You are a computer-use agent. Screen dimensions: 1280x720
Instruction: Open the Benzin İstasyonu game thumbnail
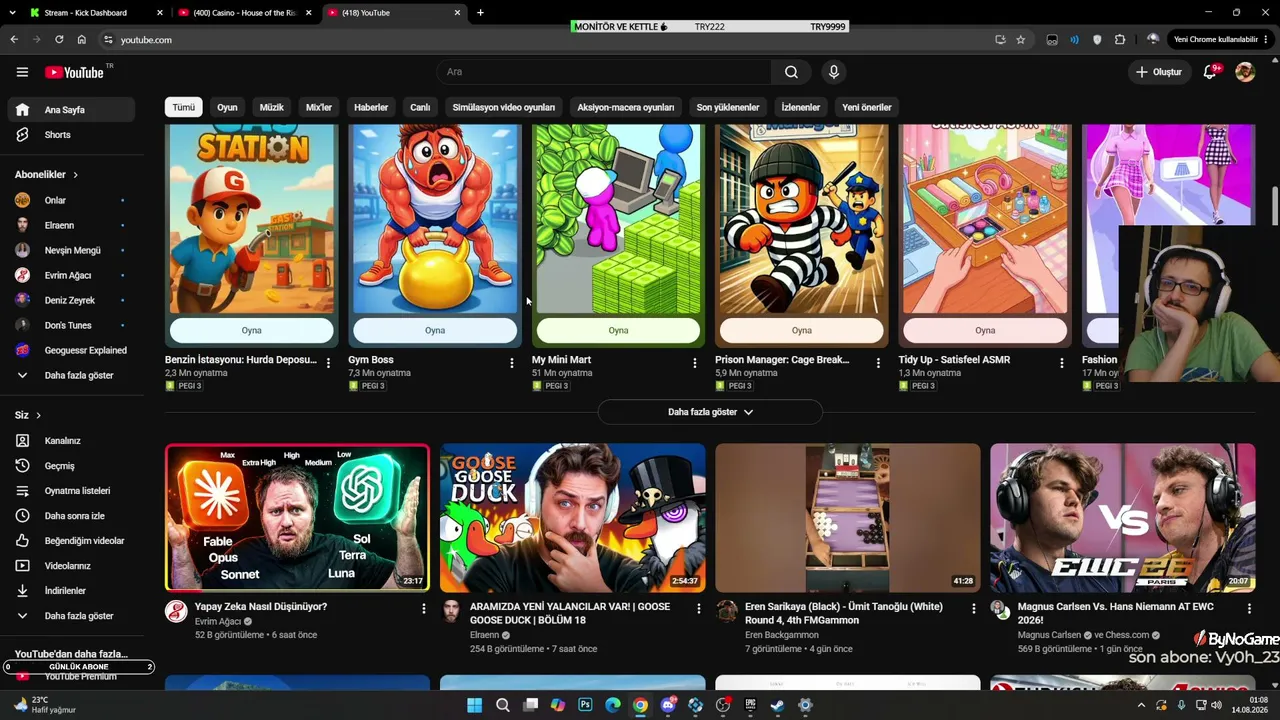(251, 219)
